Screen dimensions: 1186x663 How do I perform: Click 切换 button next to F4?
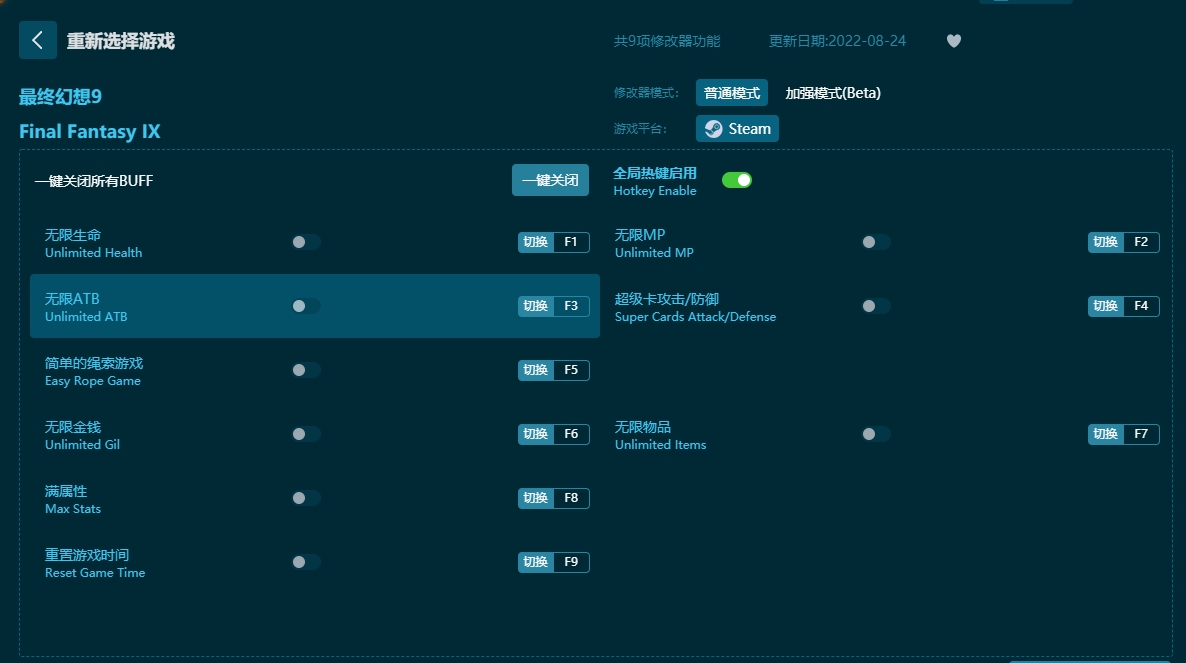1105,306
